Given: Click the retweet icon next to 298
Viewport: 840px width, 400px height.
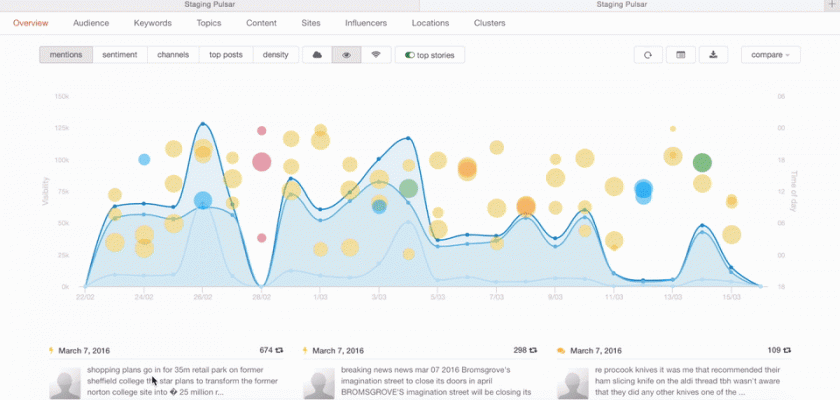Looking at the screenshot, I should point(535,351).
